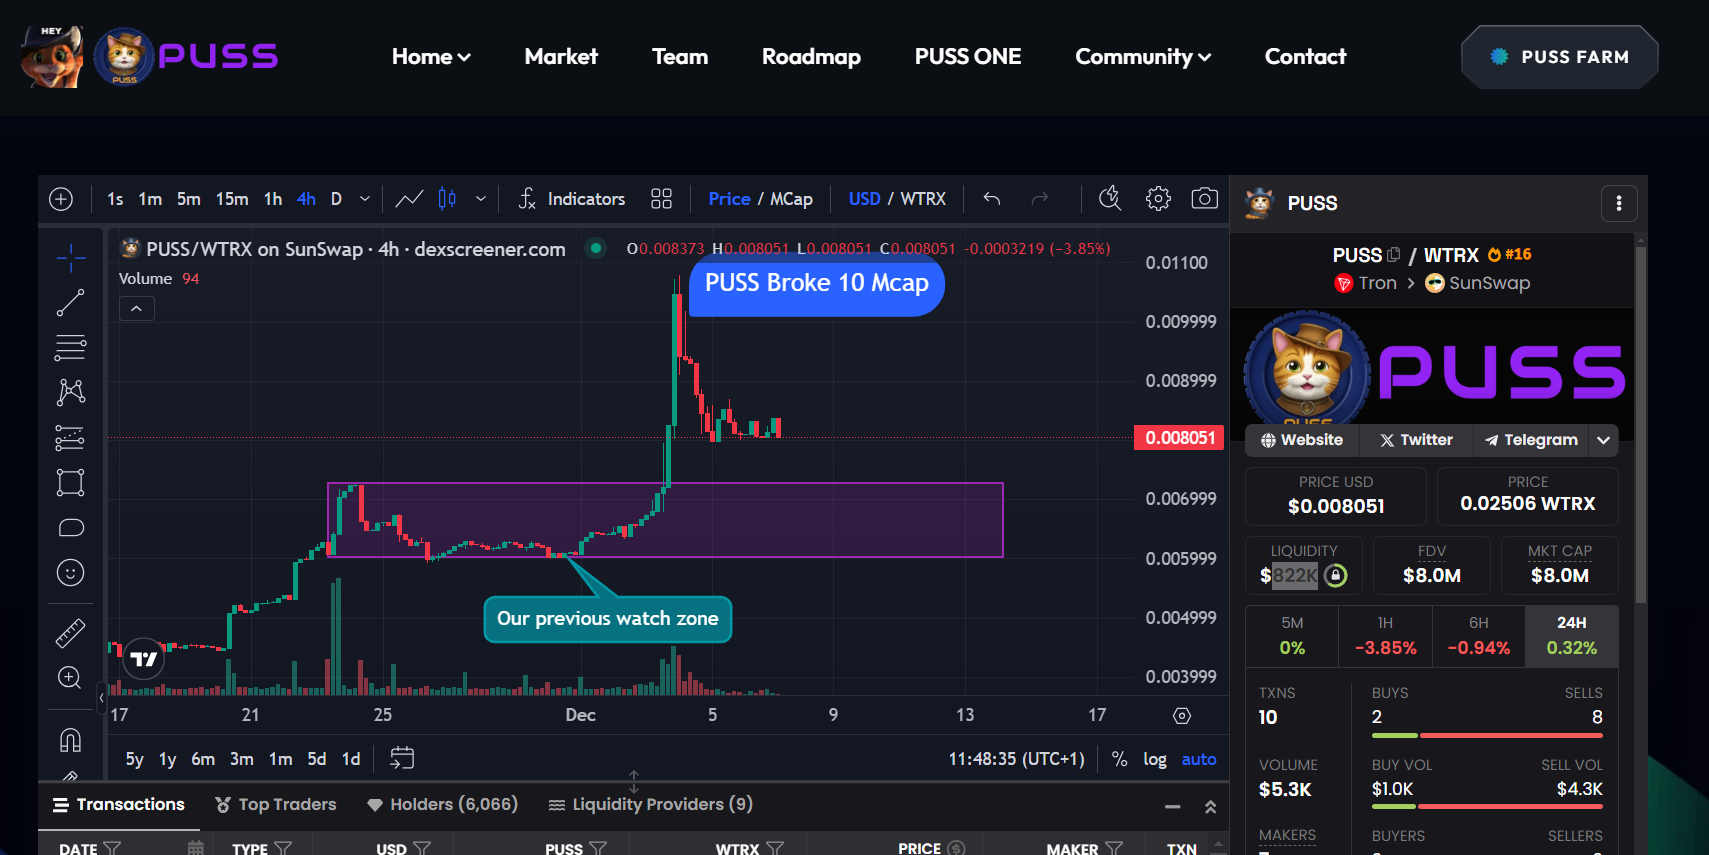The image size is (1709, 855).
Task: Maximize the transactions panel double chevron
Action: 1210,806
